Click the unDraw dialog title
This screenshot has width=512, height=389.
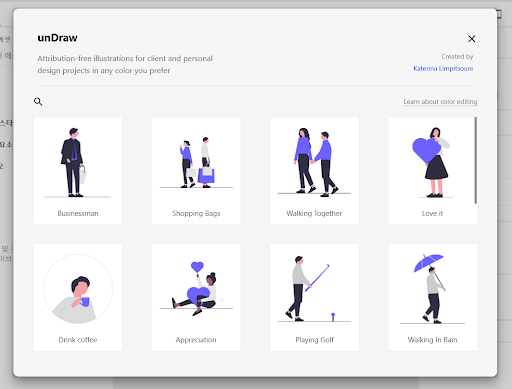[57, 38]
